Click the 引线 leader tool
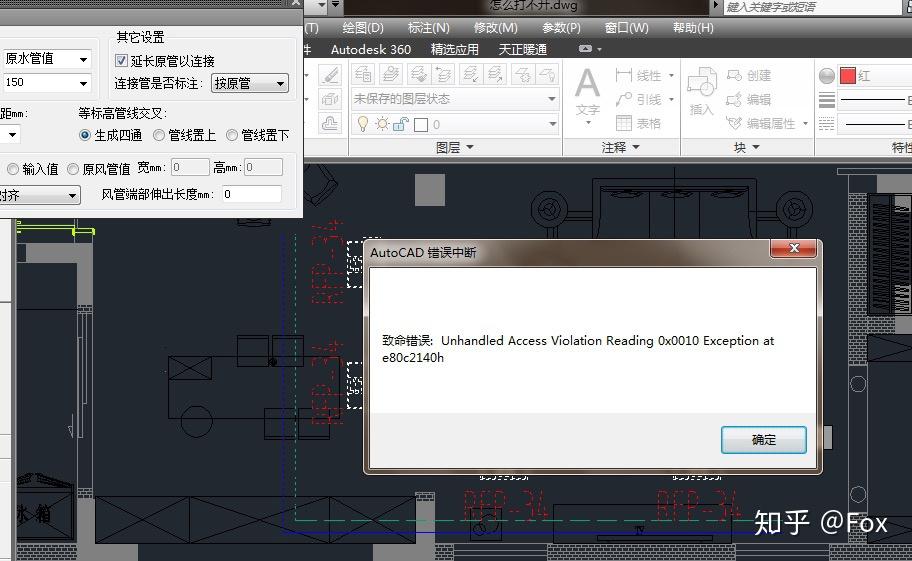The image size is (912, 561). 638,99
